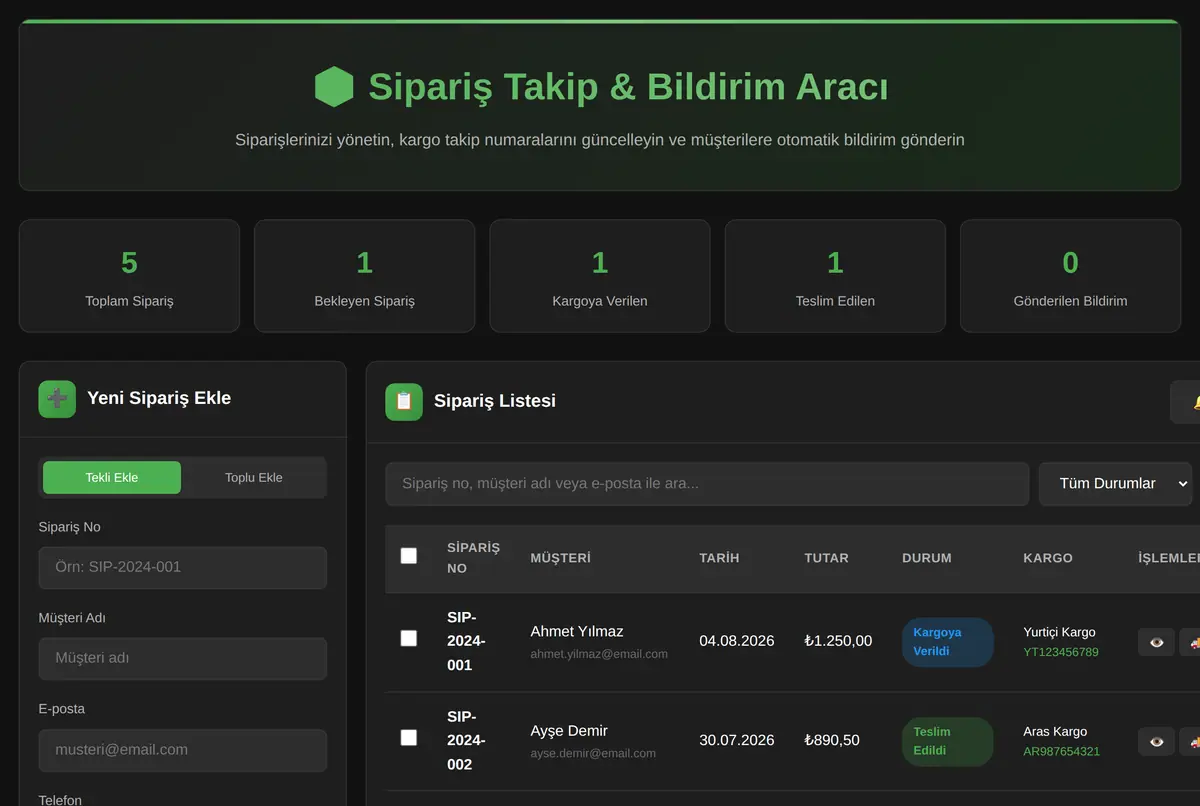Click the email ahmet.yilmaz@email.com
Image resolution: width=1200 pixels, height=806 pixels.
pyautogui.click(x=599, y=654)
